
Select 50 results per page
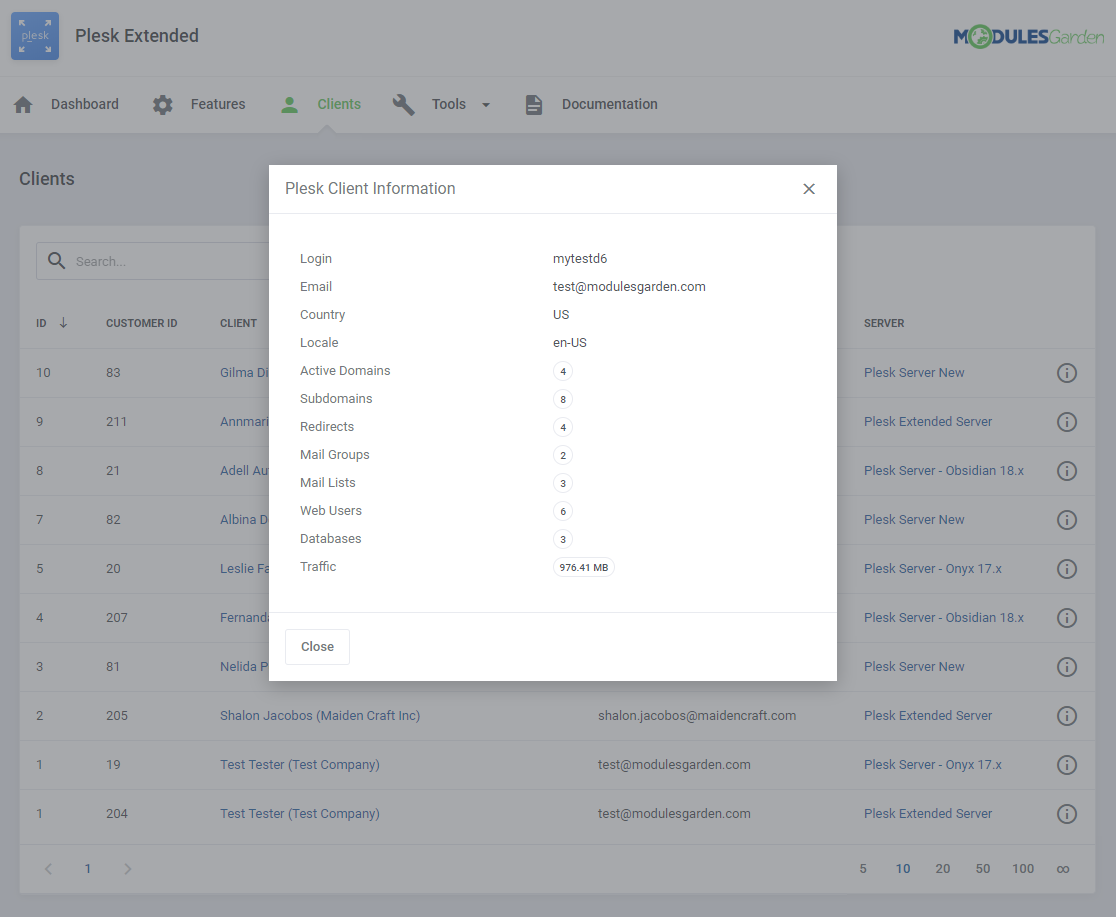click(x=982, y=868)
